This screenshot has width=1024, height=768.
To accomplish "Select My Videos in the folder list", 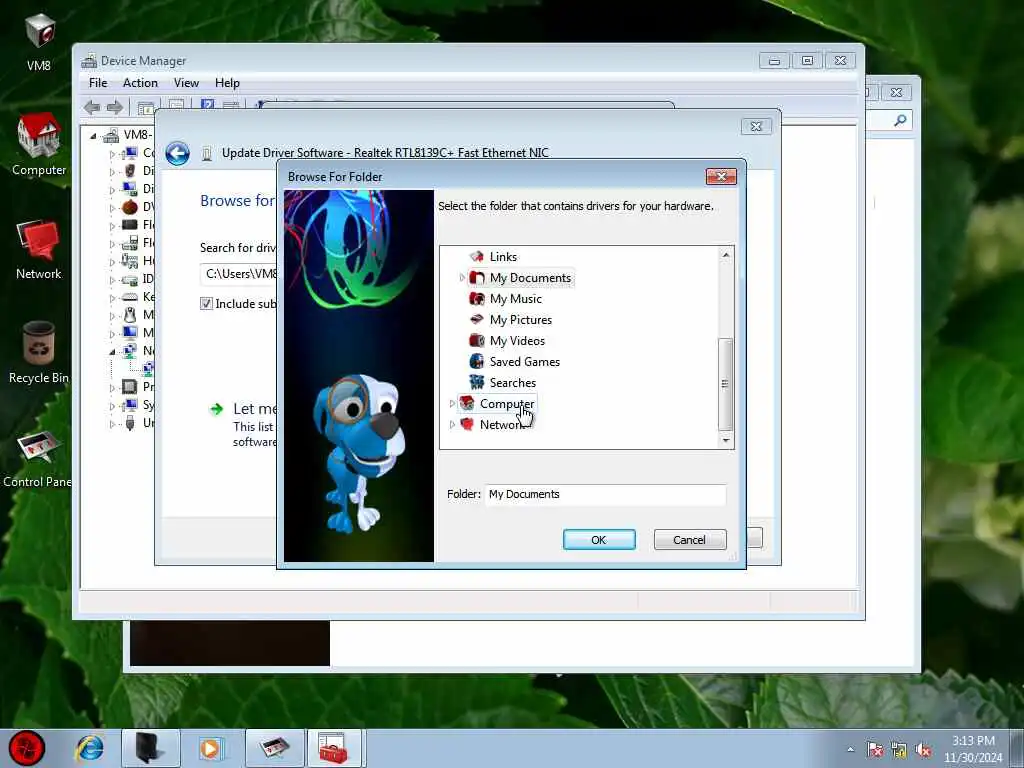I will (517, 340).
